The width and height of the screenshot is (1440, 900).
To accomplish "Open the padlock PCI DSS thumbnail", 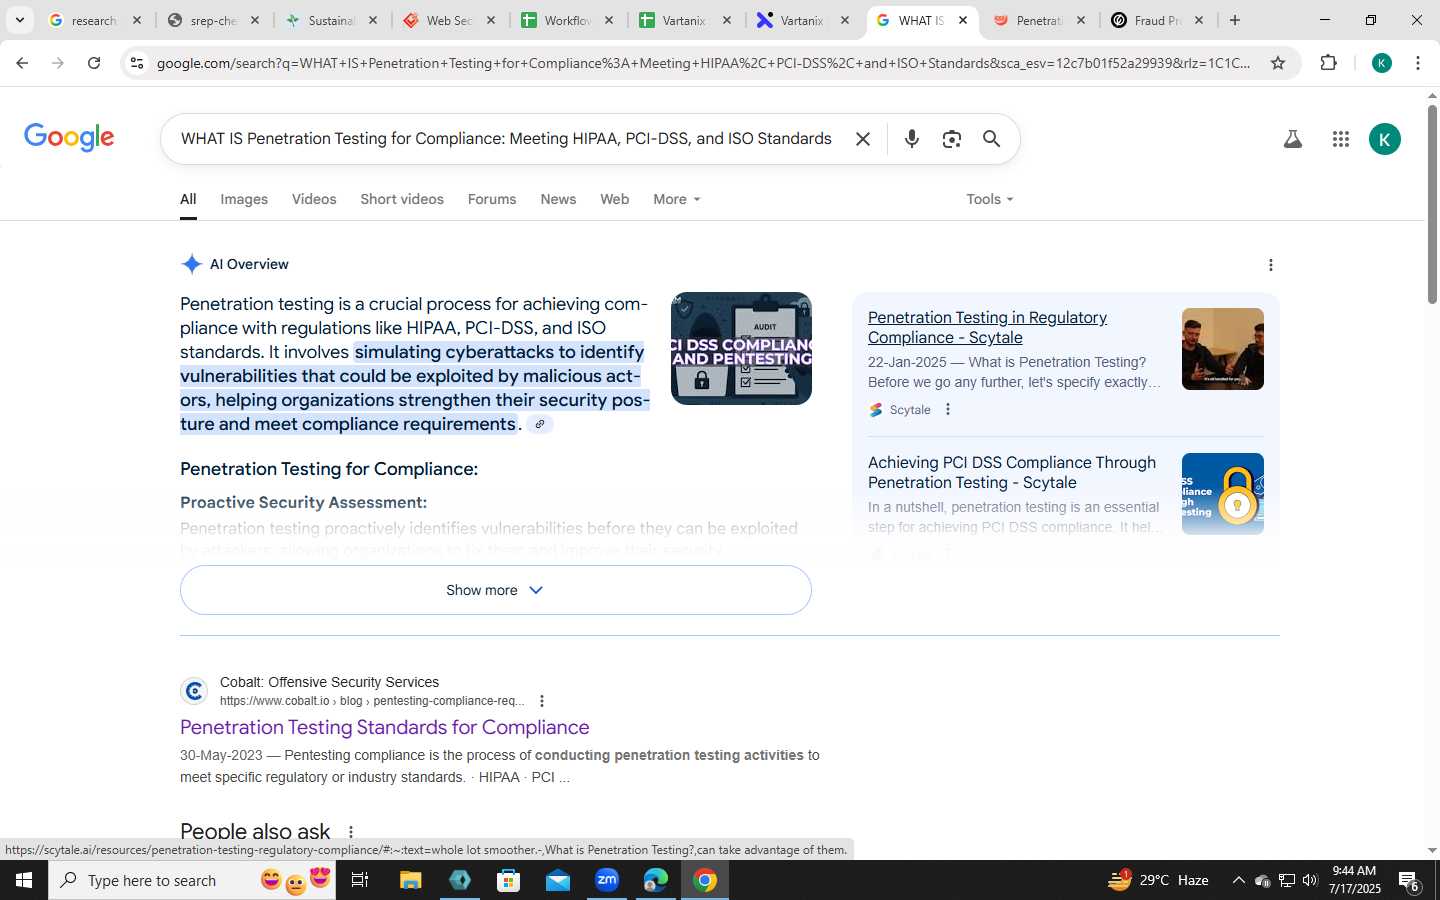I will coord(1222,494).
